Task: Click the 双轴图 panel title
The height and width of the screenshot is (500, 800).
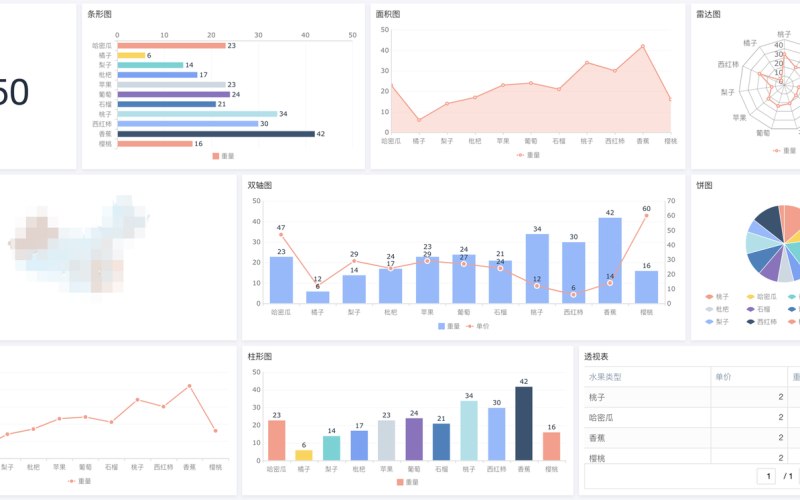Action: coord(260,185)
